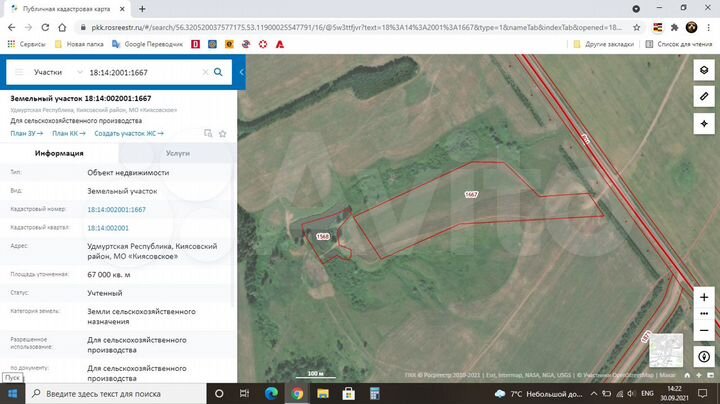This screenshot has height=404, width=720.
Task: Click taskbar search box
Action: point(115,394)
